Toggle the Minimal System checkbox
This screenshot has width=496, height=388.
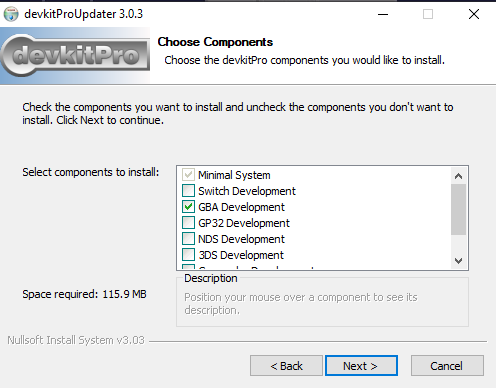(x=188, y=175)
